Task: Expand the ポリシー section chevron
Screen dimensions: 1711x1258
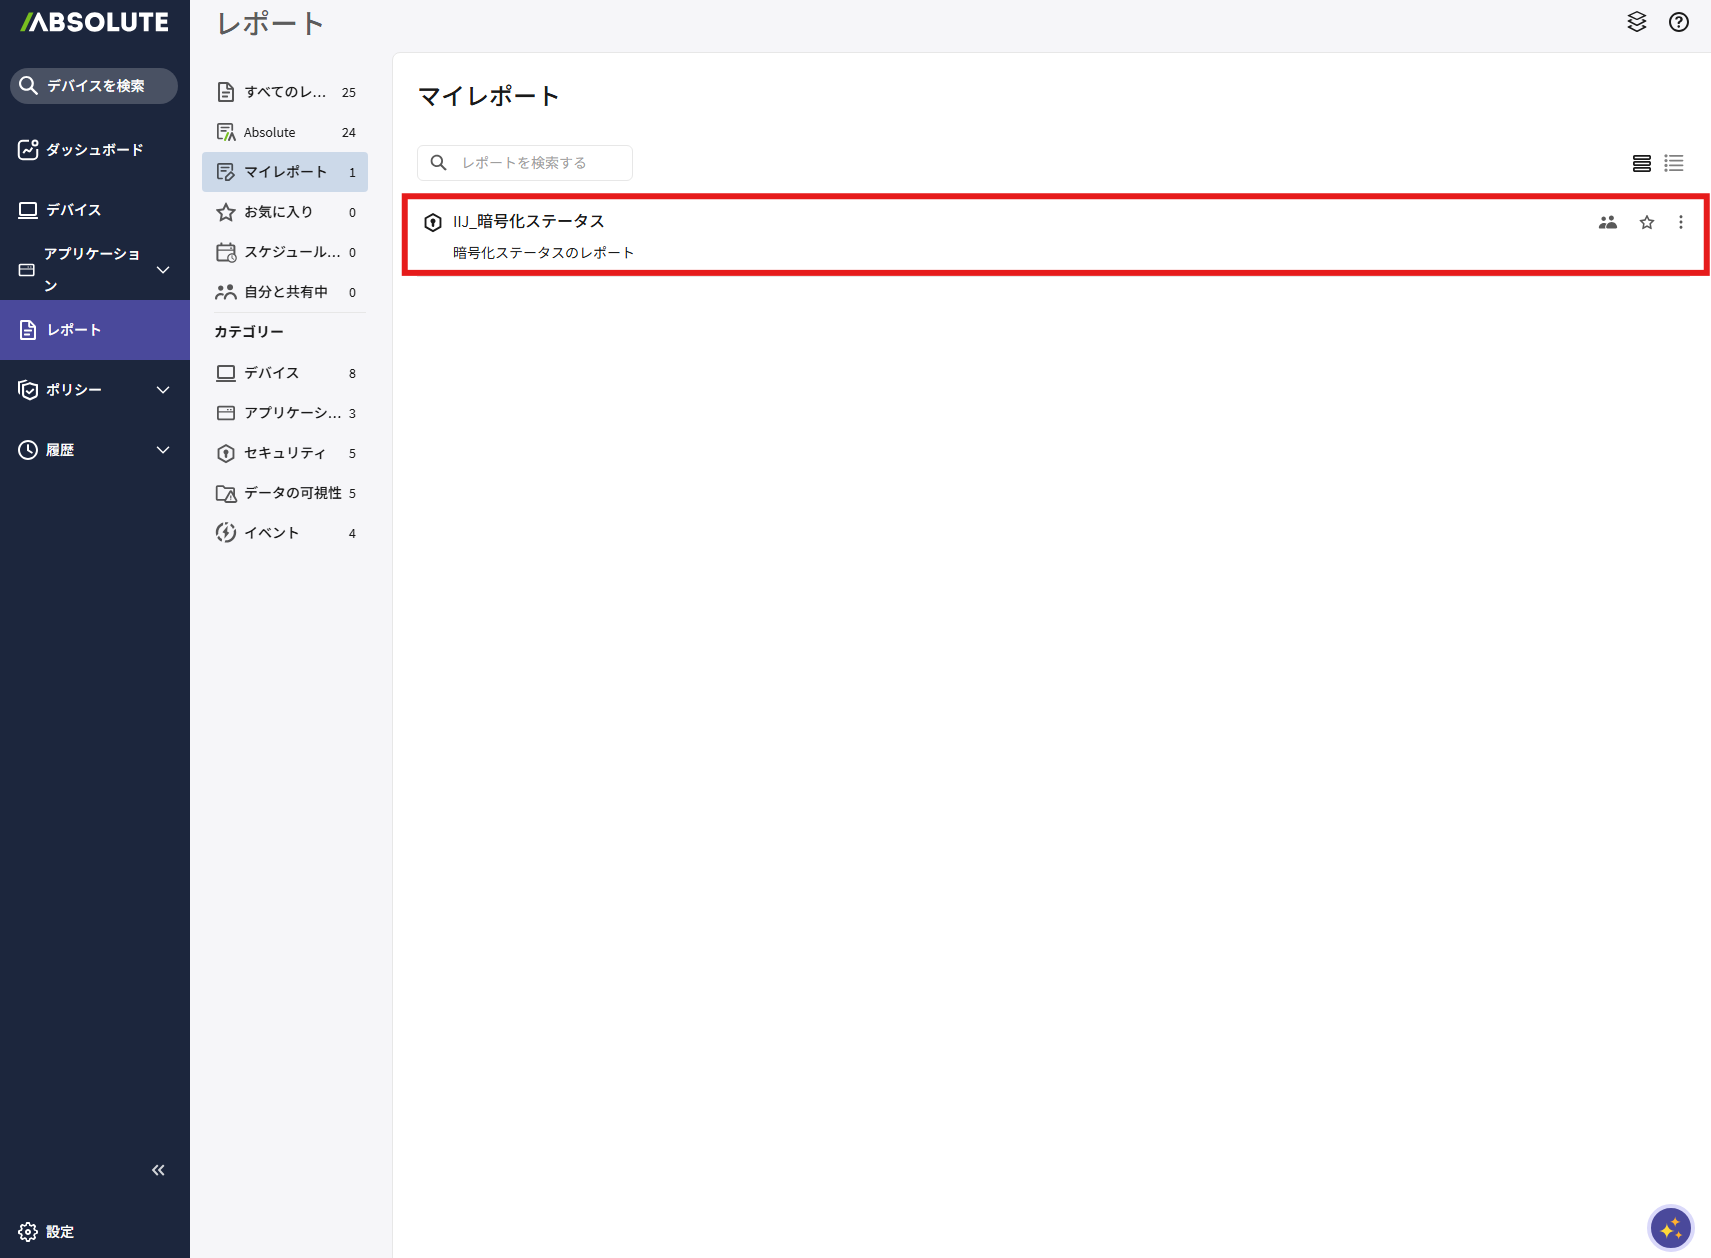Action: [163, 390]
